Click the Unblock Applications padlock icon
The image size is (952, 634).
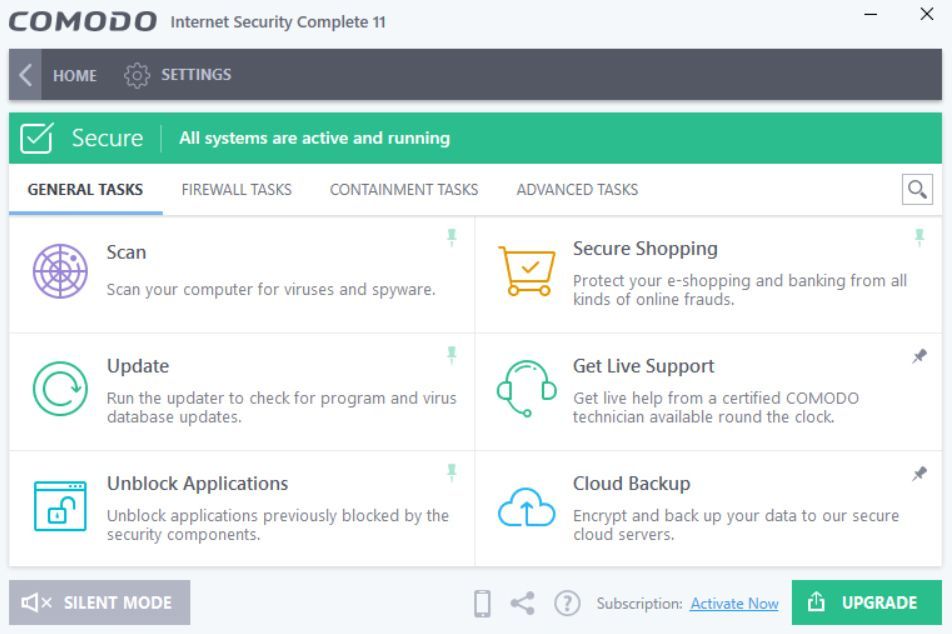pyautogui.click(x=60, y=506)
